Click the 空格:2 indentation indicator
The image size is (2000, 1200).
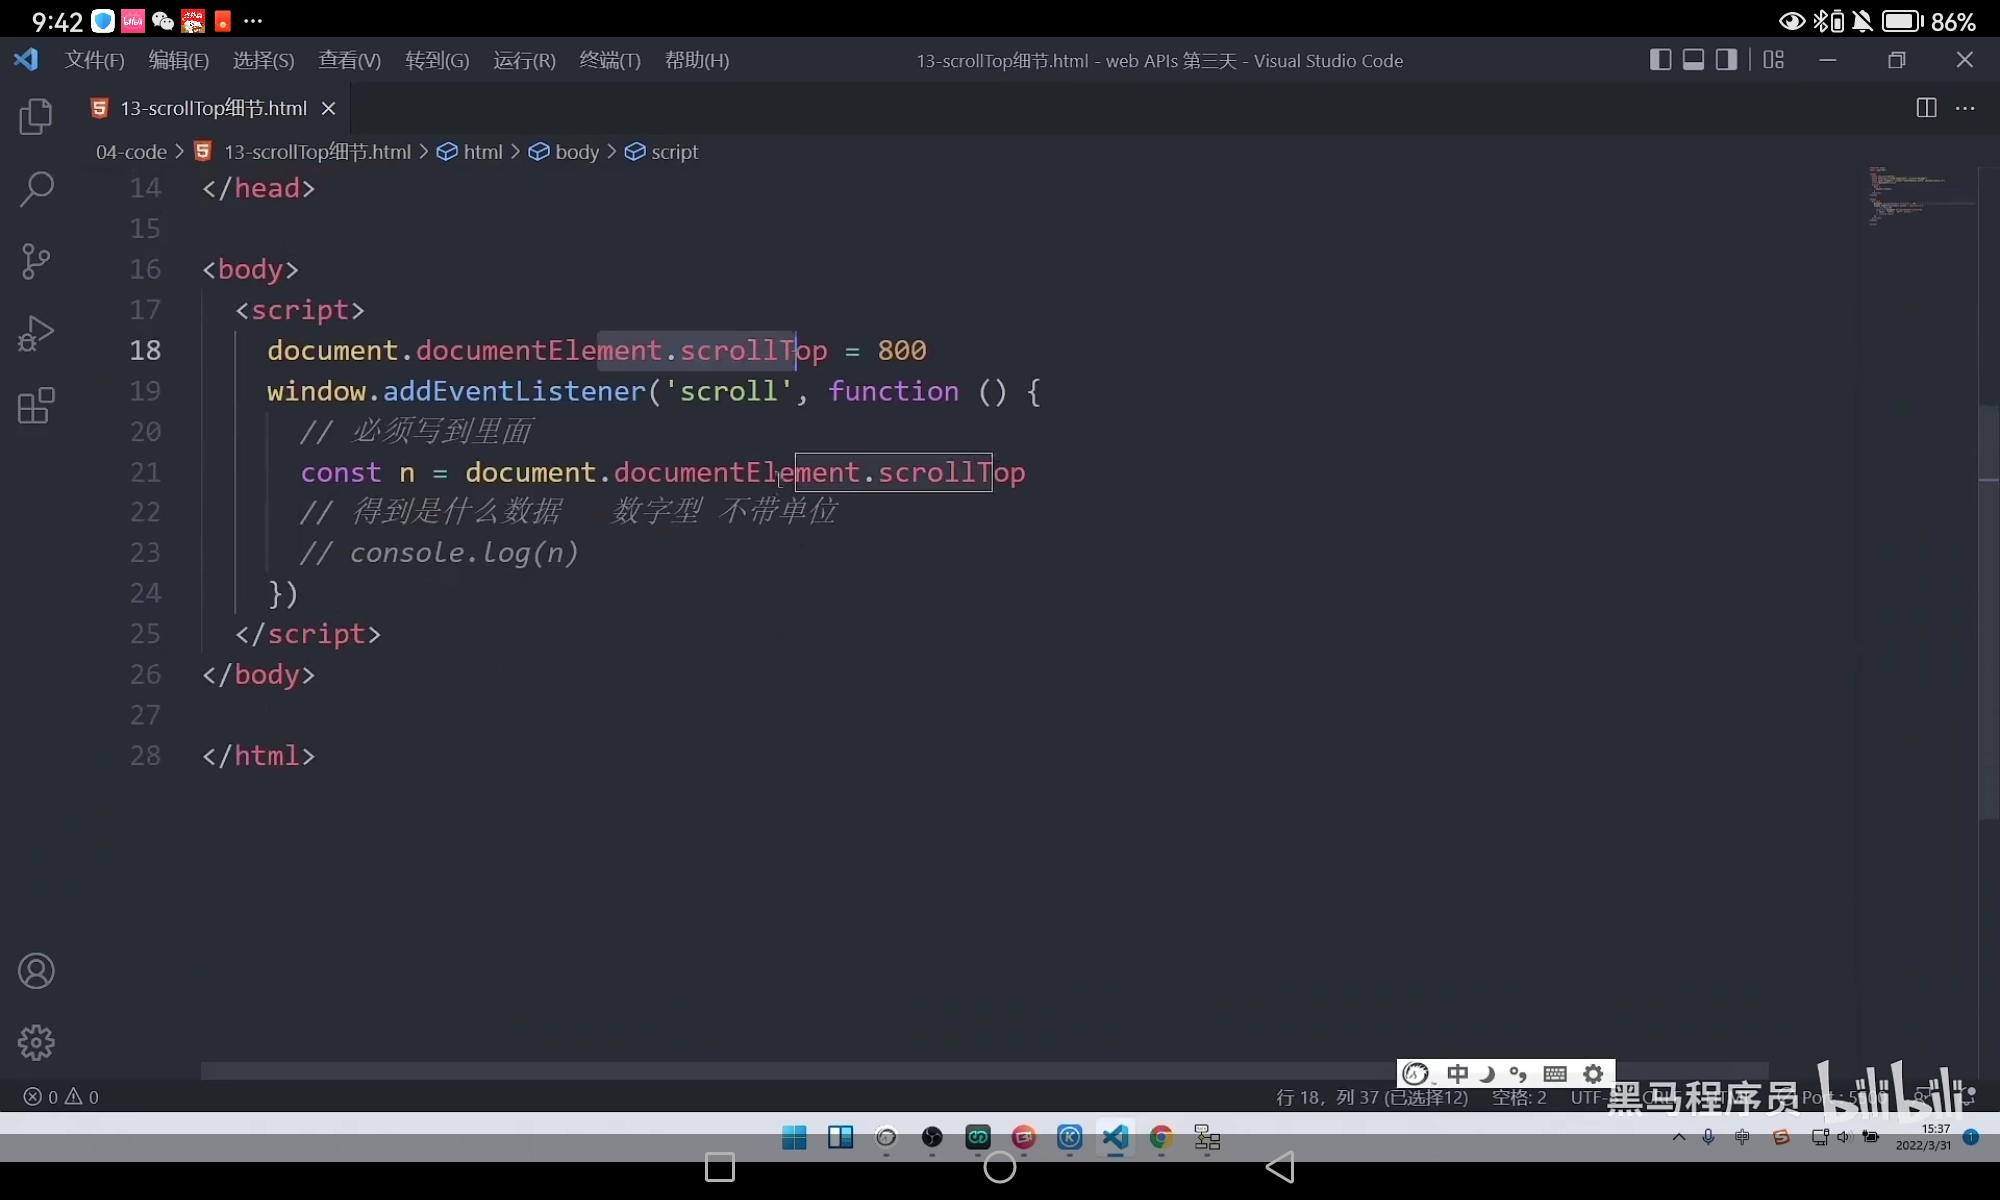point(1518,1097)
